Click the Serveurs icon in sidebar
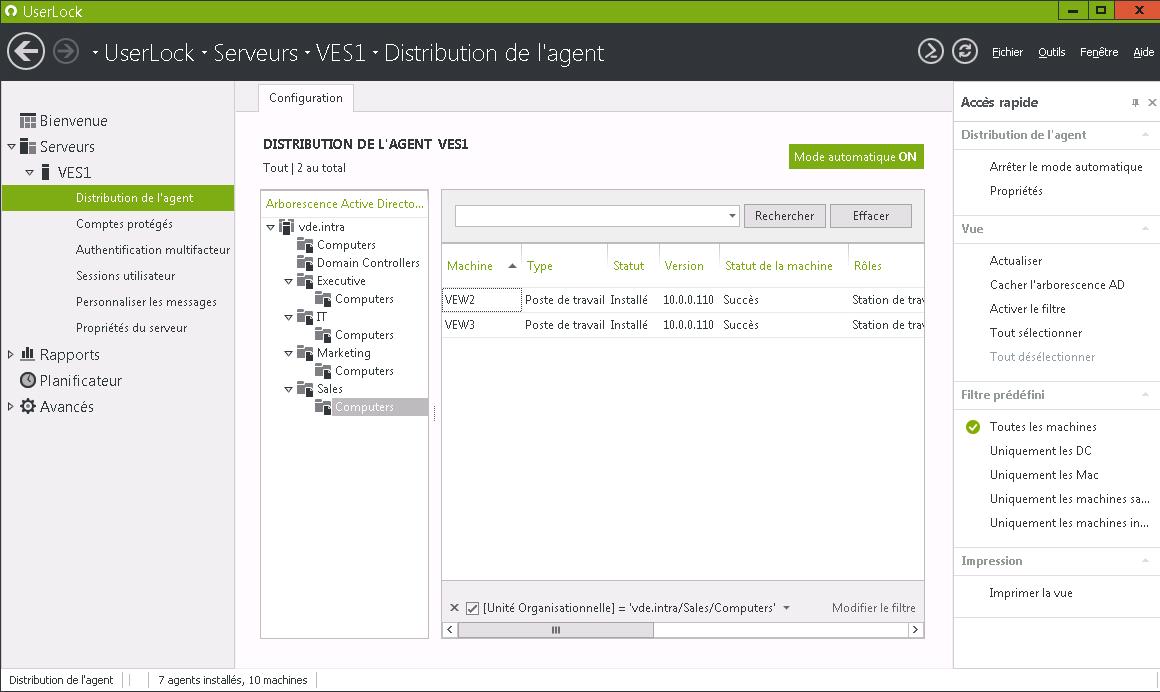Image resolution: width=1160 pixels, height=692 pixels. click(28, 147)
